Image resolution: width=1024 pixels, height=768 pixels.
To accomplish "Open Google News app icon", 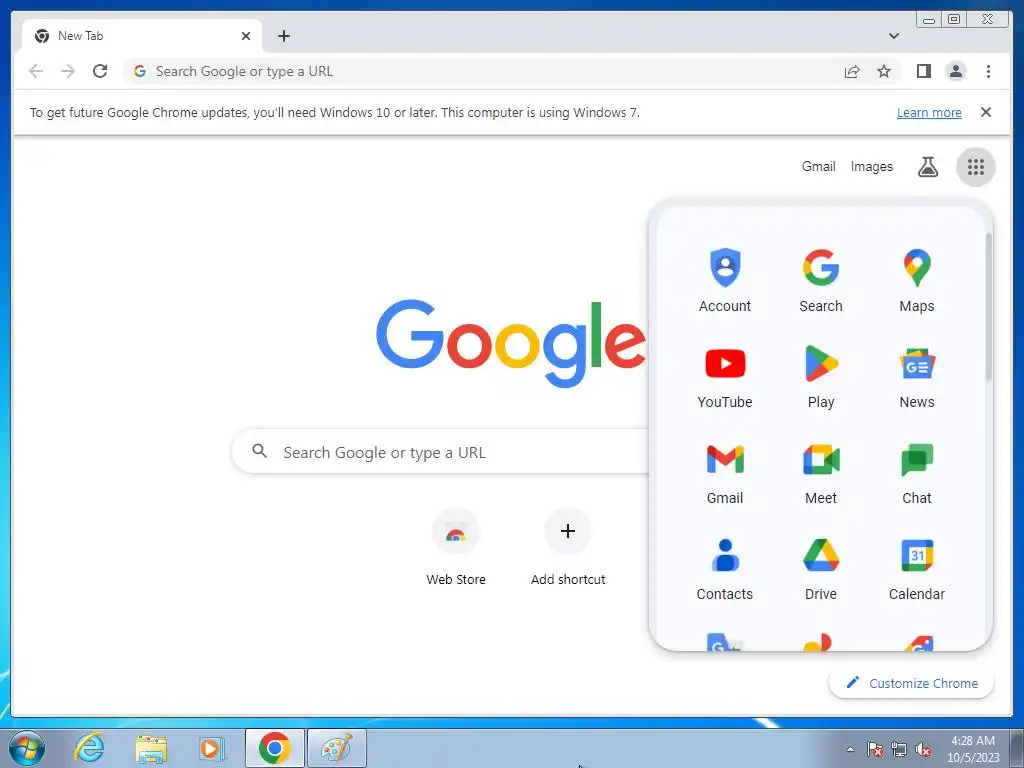I will coord(917,376).
